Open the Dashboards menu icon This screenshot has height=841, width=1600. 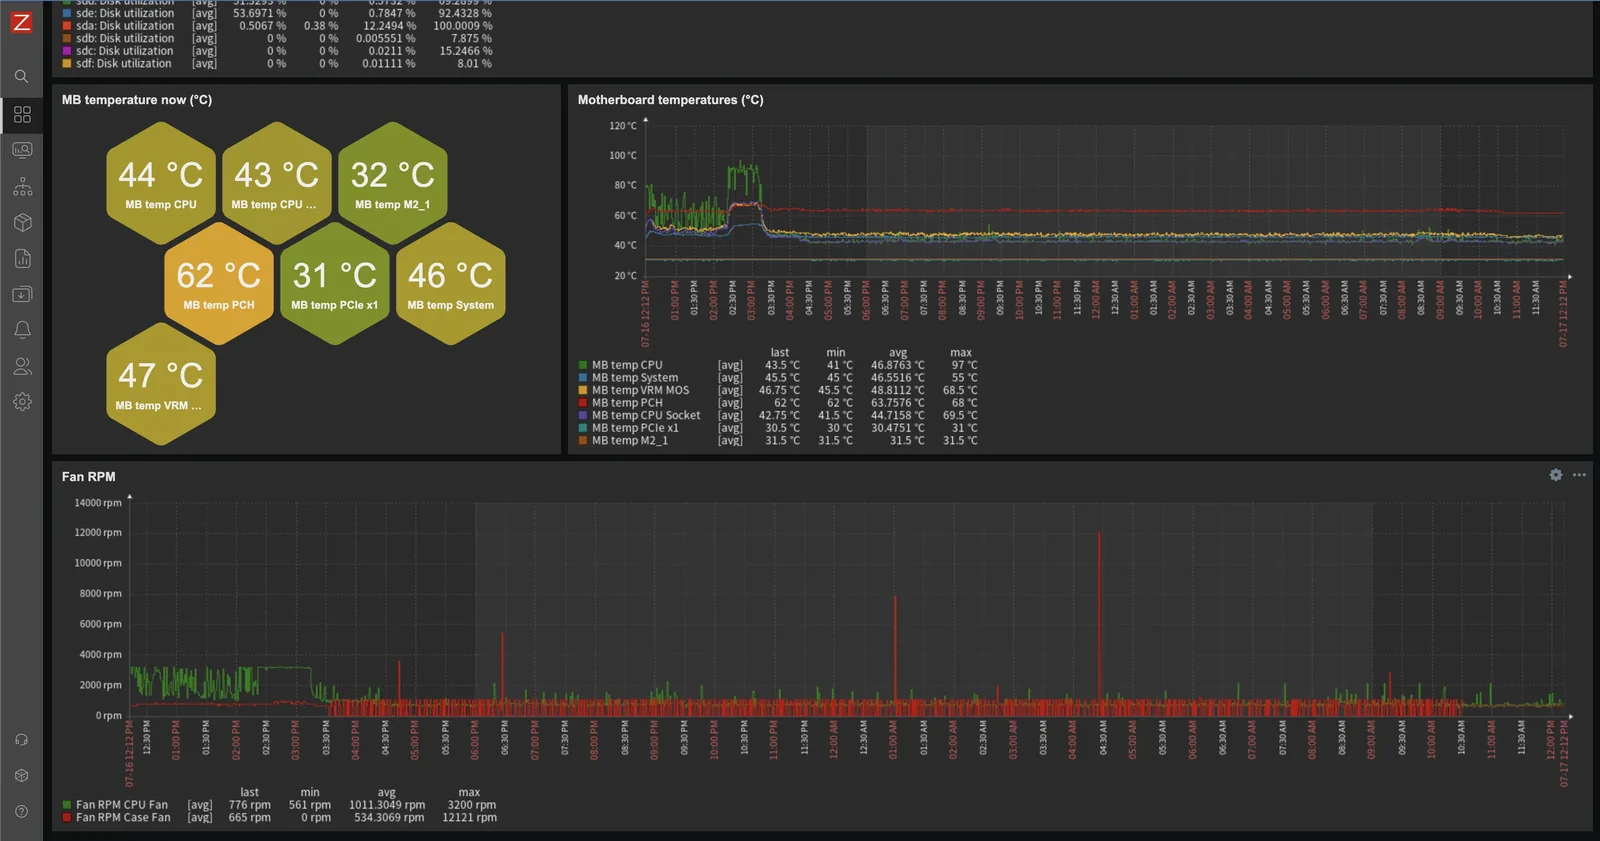point(22,114)
